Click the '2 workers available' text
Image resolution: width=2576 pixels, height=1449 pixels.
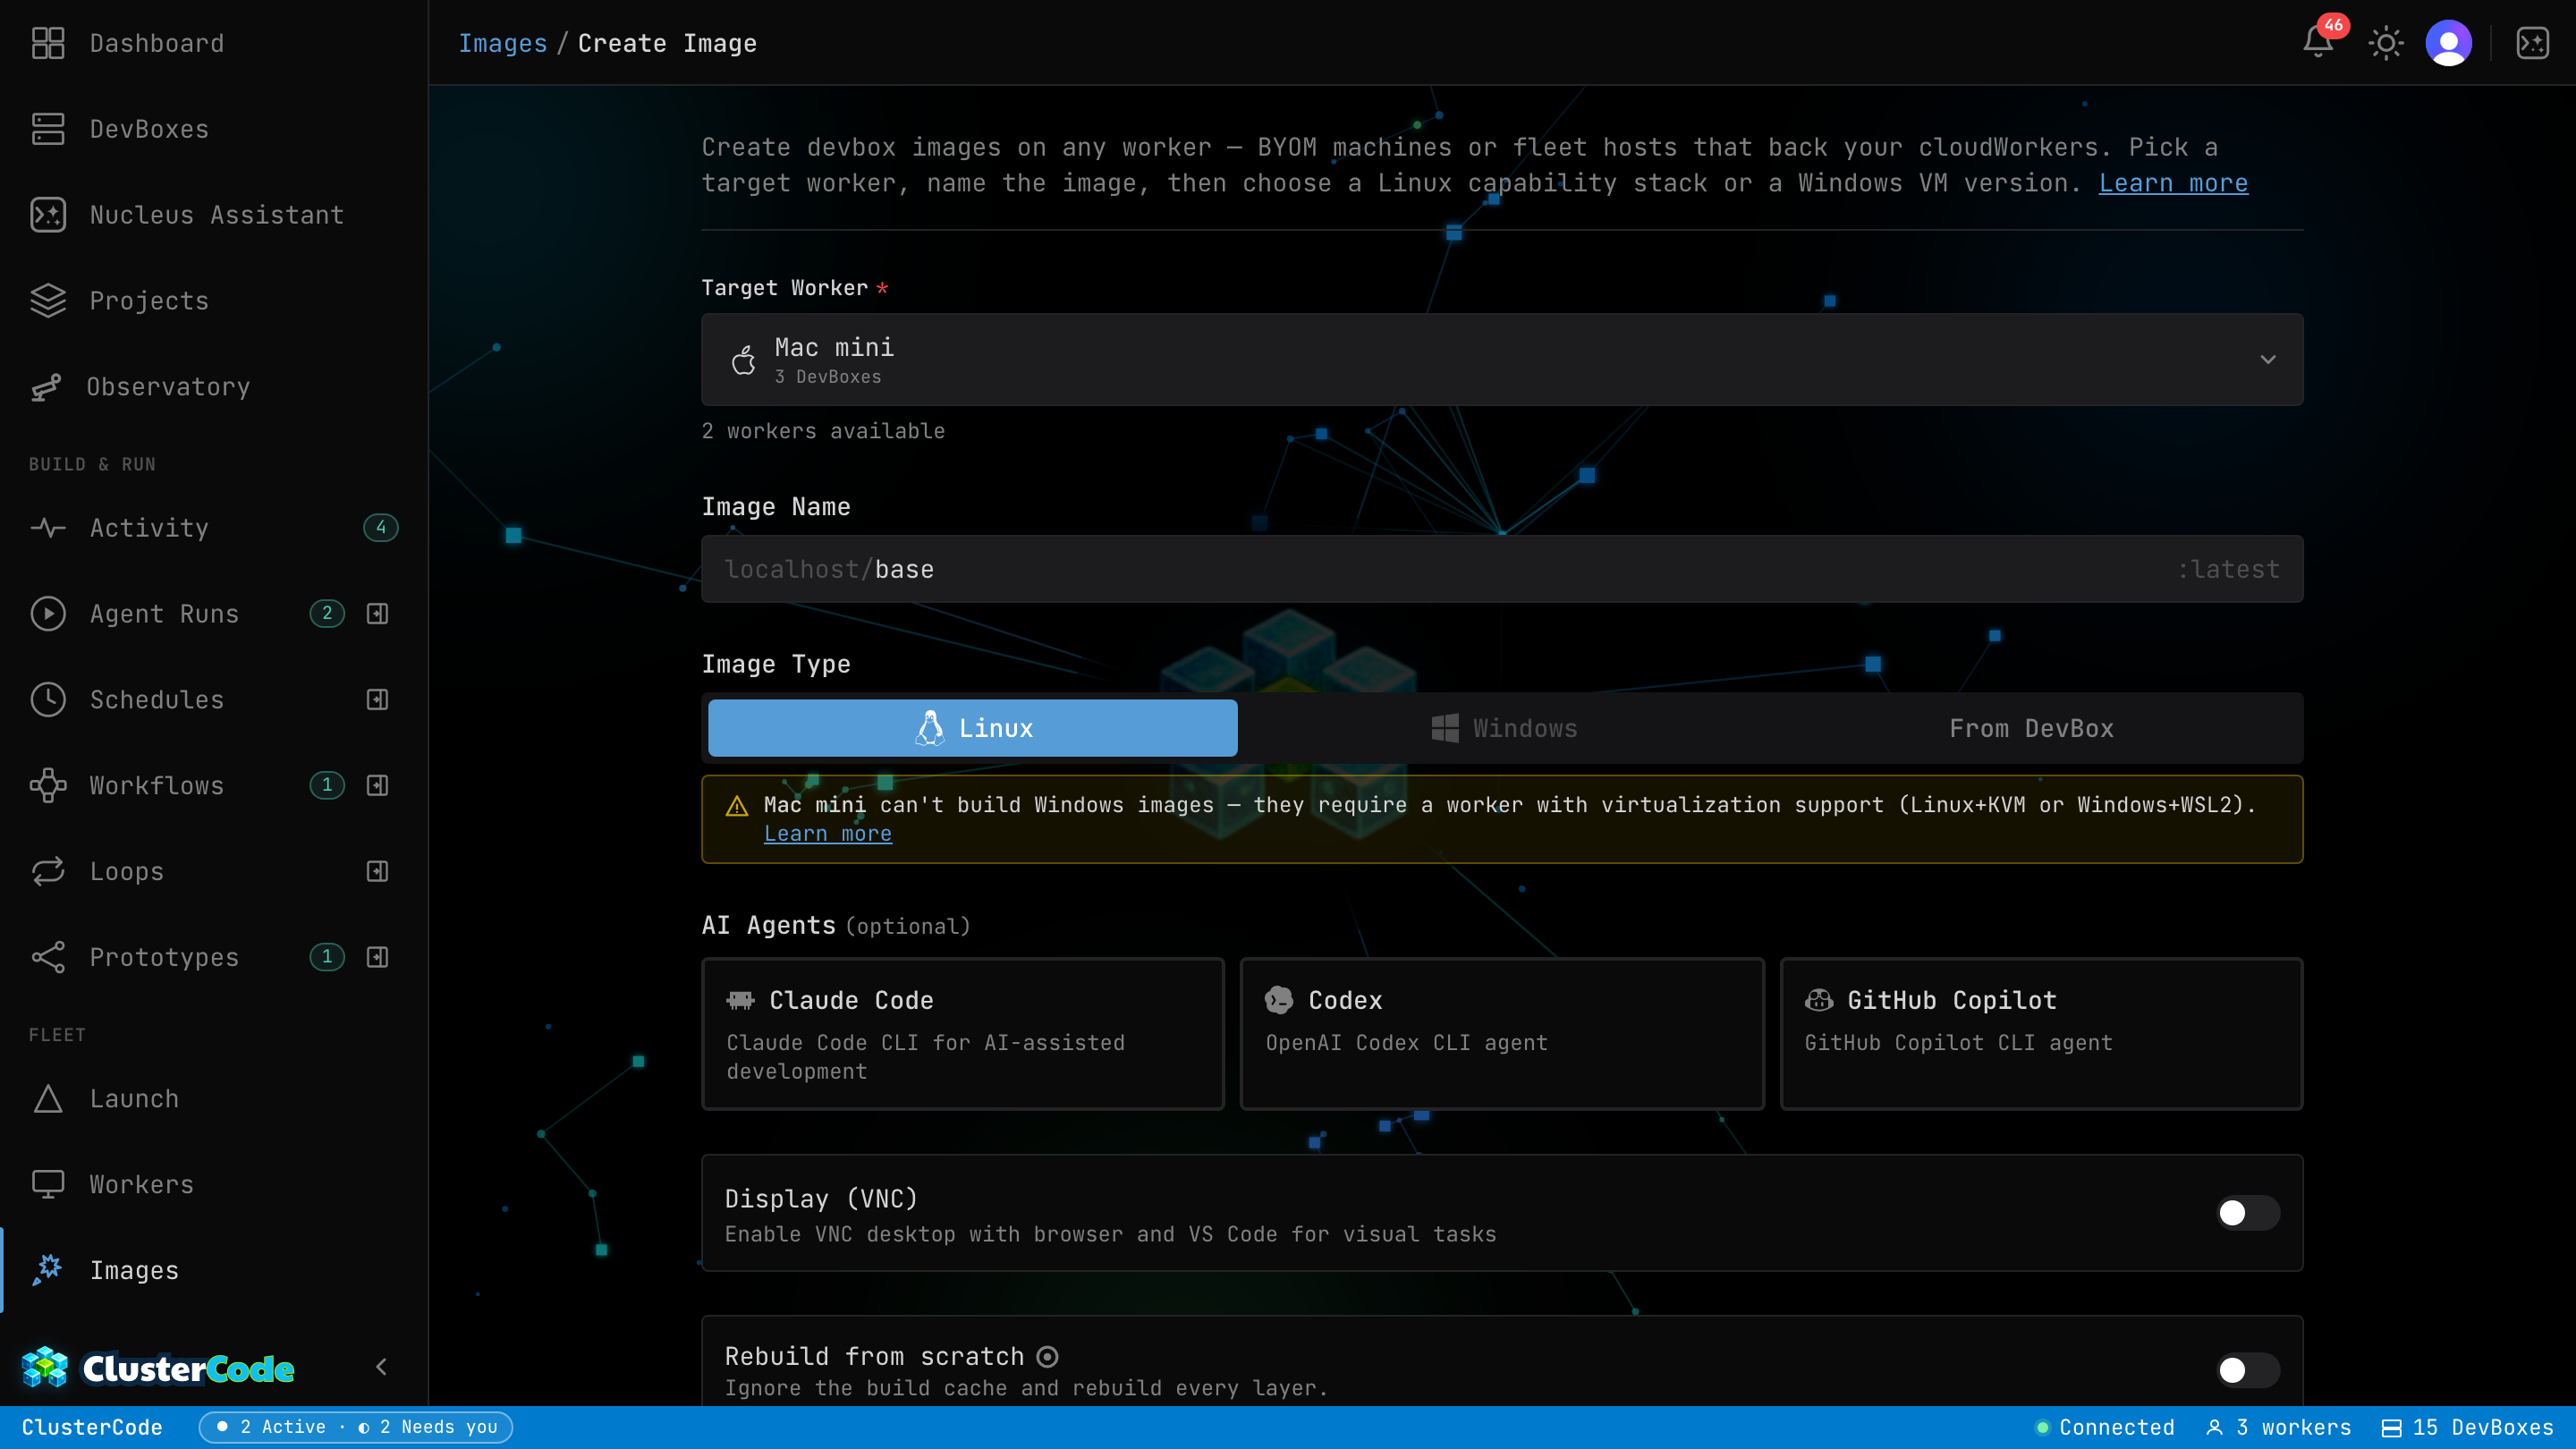[x=823, y=431]
